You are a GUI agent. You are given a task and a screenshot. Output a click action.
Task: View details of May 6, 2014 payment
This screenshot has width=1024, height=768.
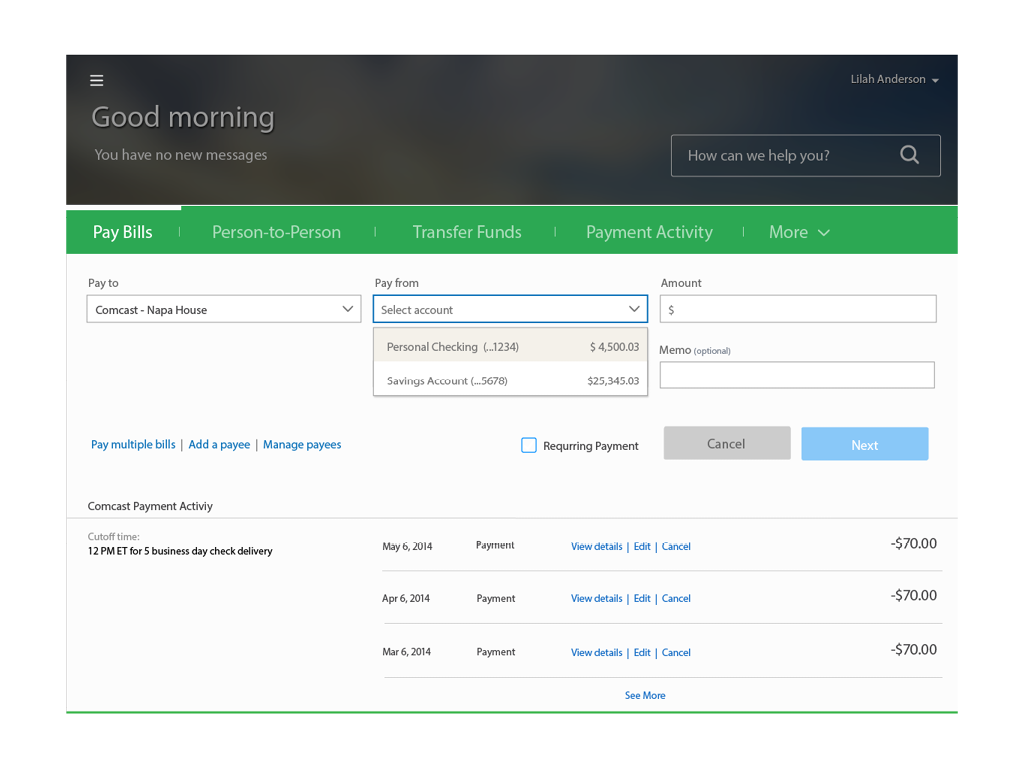point(596,546)
